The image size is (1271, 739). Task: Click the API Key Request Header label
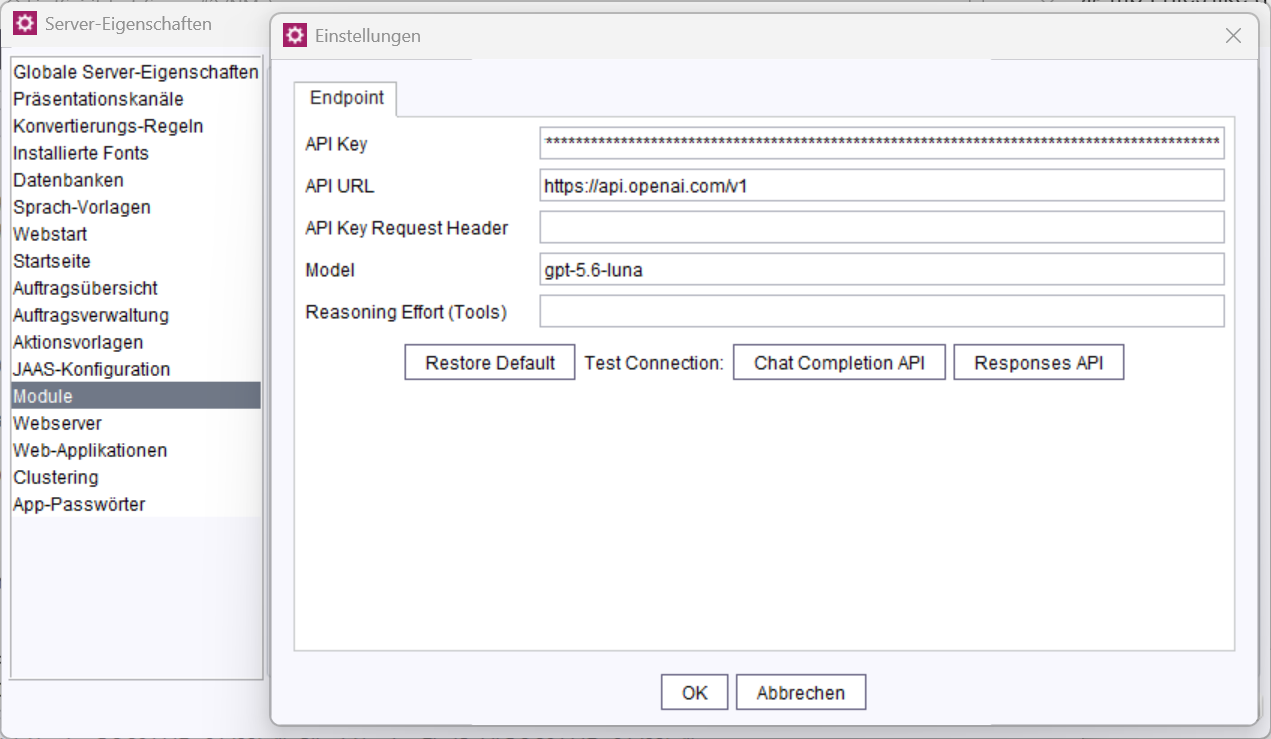click(407, 228)
